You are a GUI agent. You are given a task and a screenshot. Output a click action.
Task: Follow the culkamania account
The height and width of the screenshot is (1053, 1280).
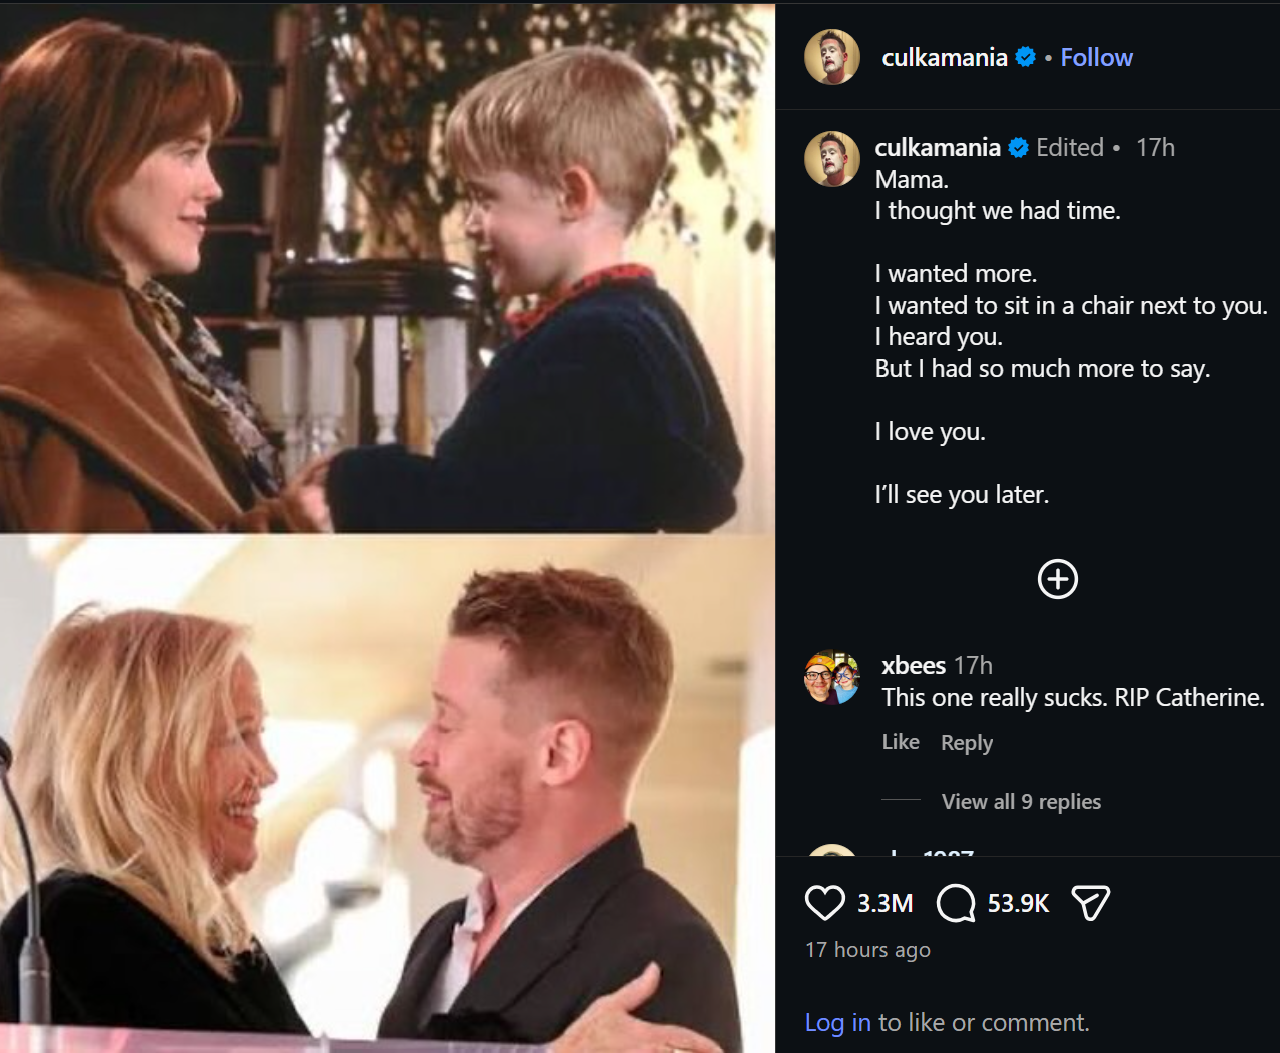1096,58
